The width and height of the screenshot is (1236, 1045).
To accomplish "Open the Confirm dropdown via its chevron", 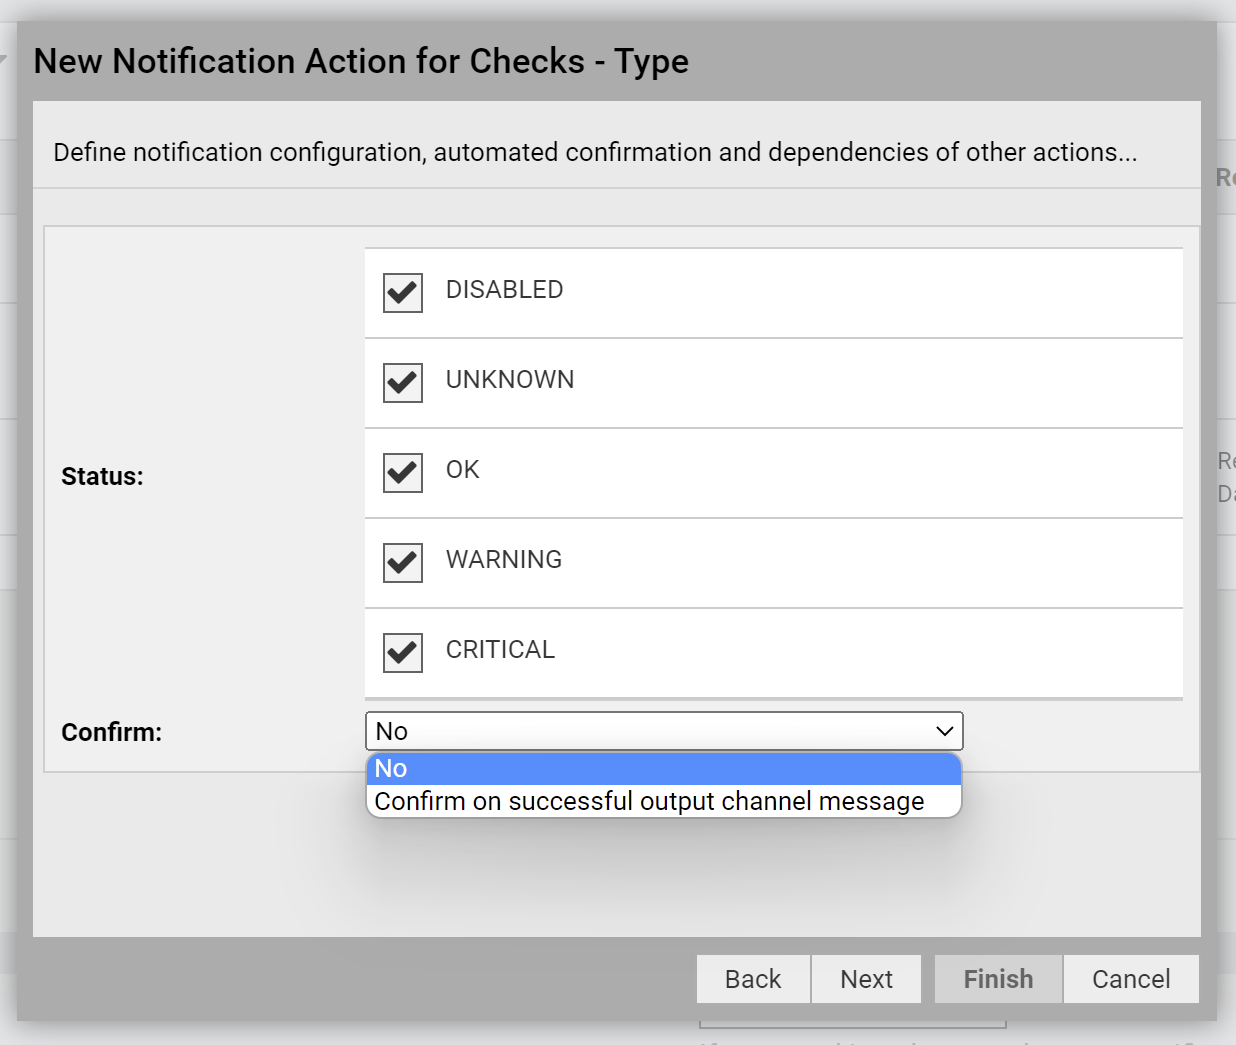I will 944,731.
